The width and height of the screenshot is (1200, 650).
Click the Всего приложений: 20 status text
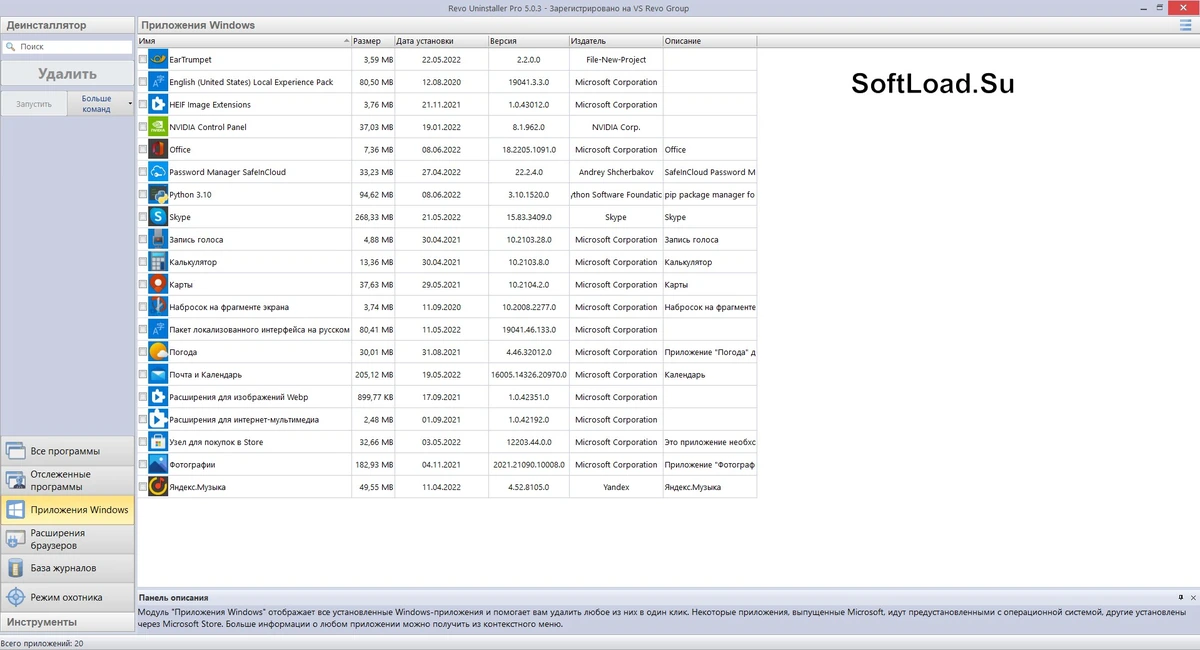(x=42, y=643)
